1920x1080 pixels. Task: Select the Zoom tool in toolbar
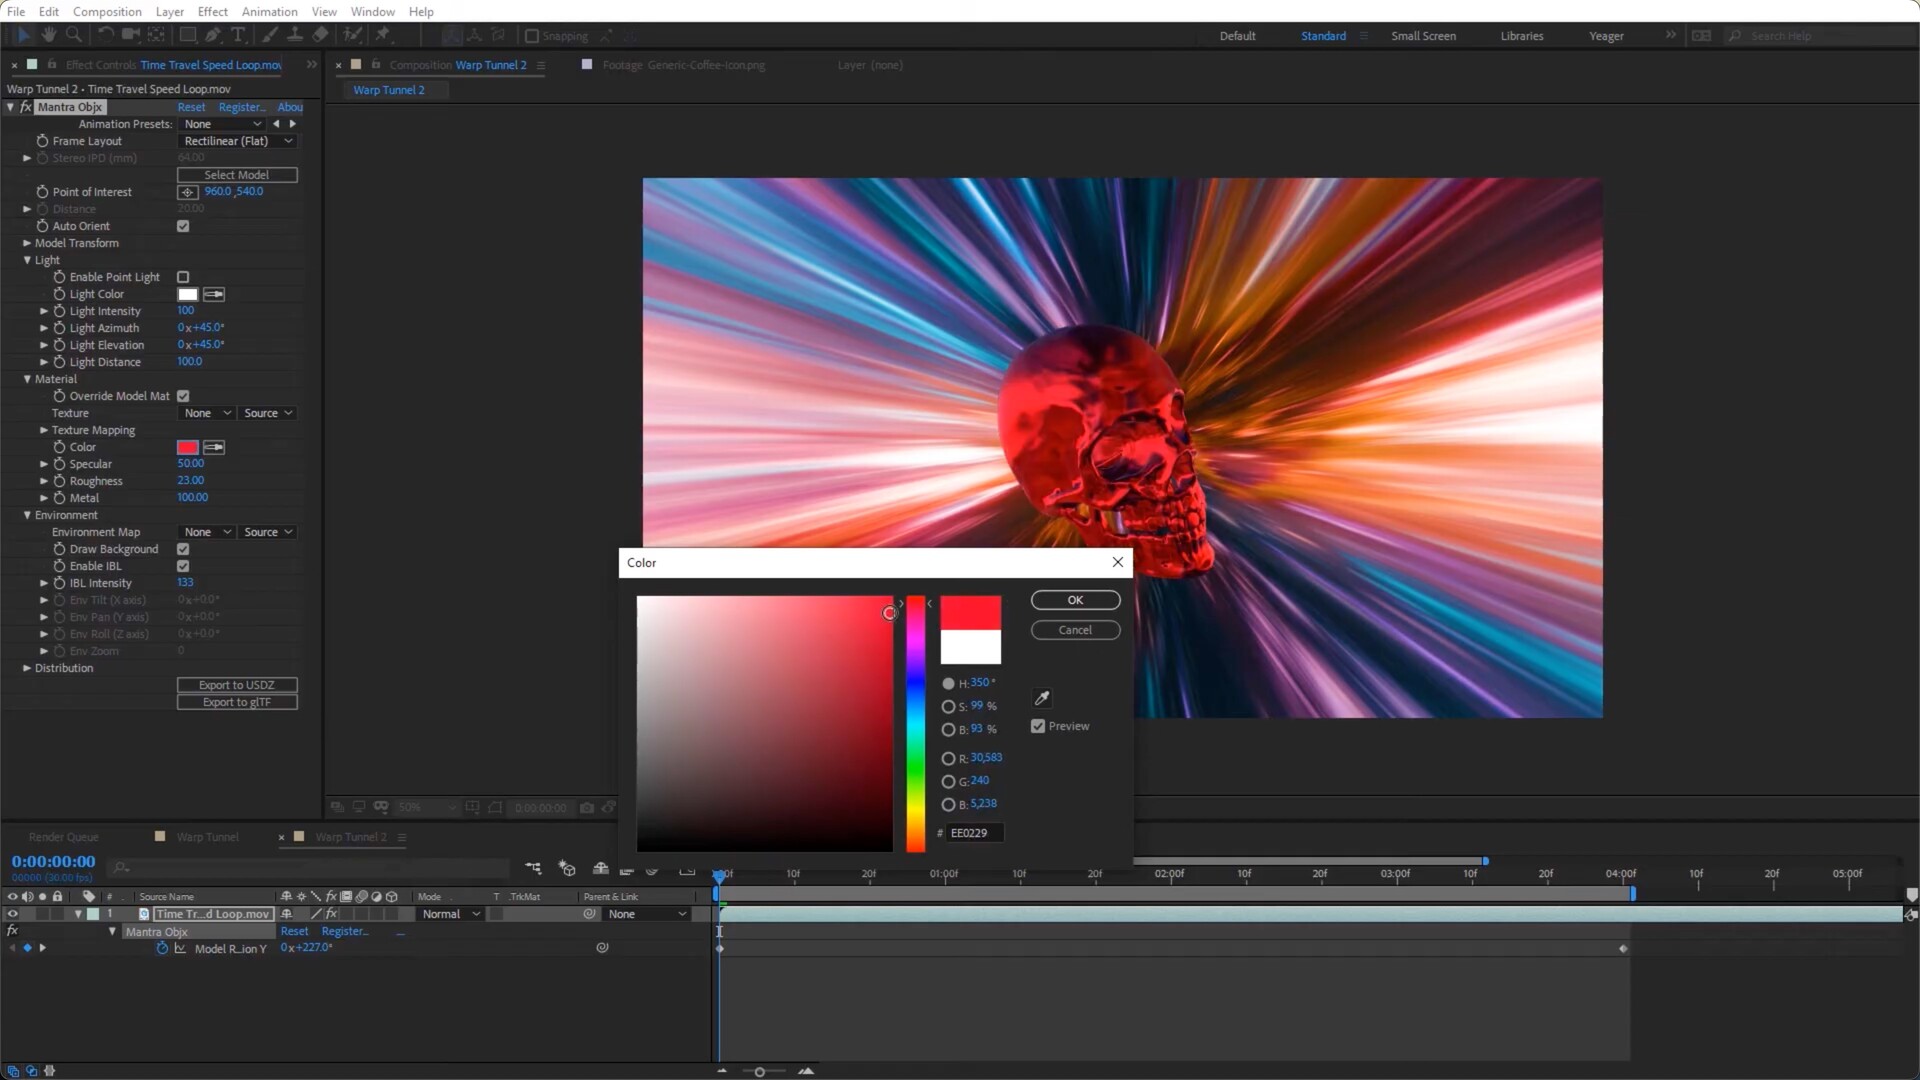[x=73, y=35]
